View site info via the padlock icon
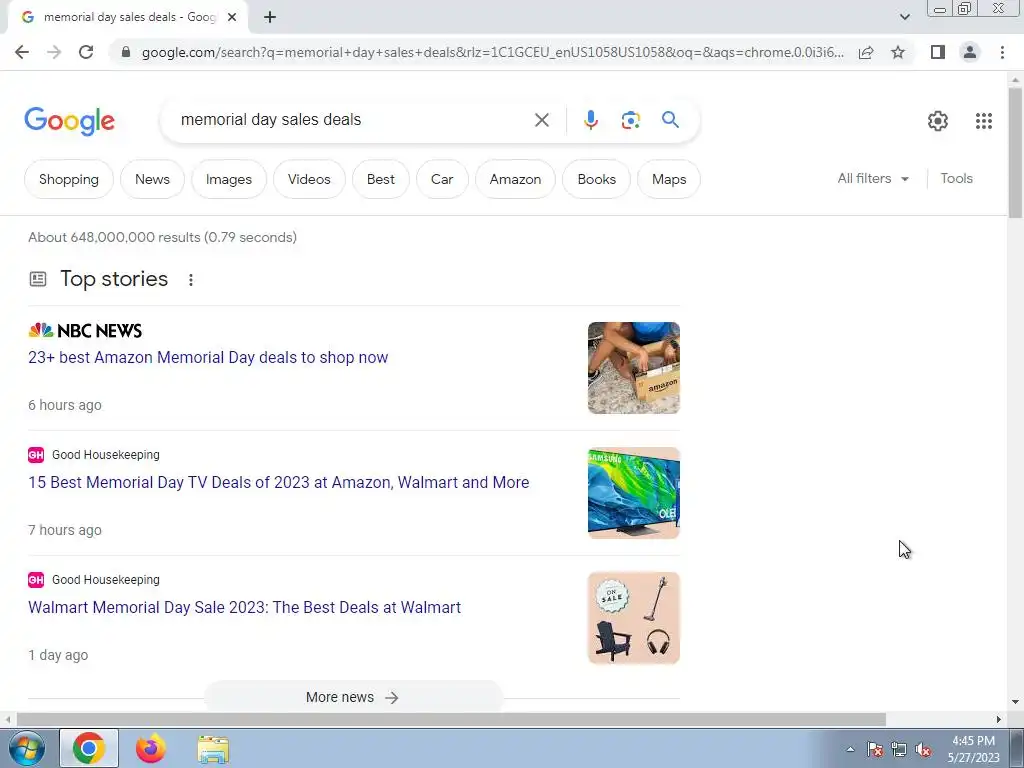Image resolution: width=1024 pixels, height=768 pixels. click(126, 52)
